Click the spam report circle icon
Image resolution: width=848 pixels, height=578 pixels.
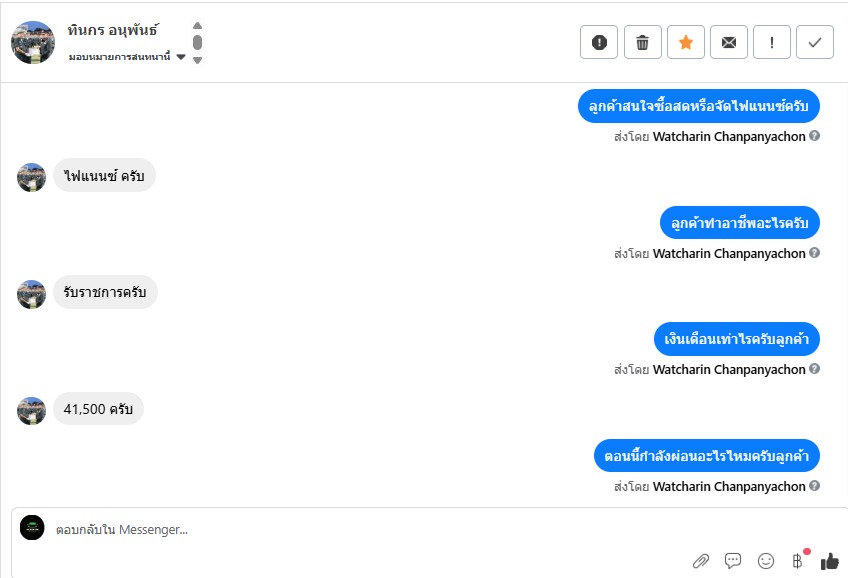[599, 42]
